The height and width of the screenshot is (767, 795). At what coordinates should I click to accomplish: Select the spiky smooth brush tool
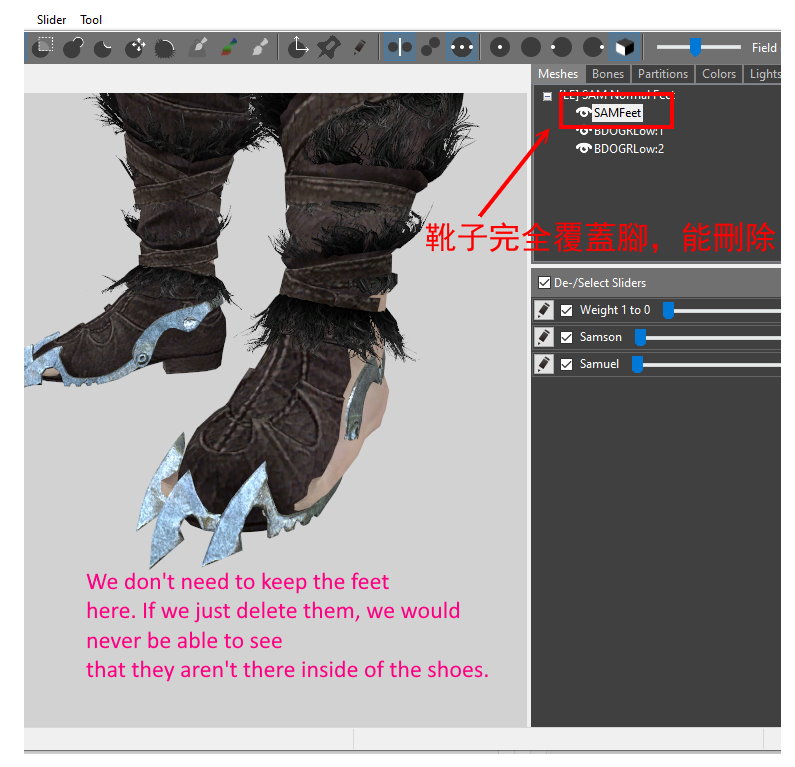click(x=165, y=47)
